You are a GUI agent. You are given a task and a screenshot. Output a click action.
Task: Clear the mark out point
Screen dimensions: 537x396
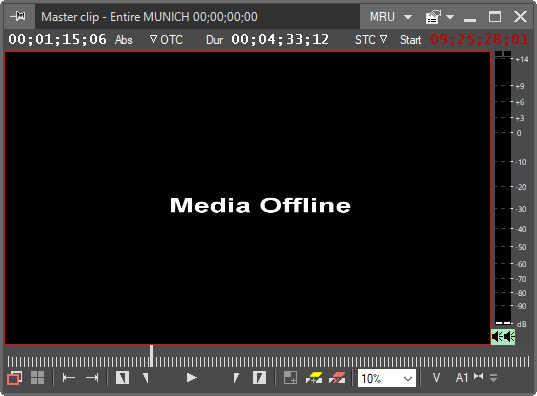coord(236,378)
